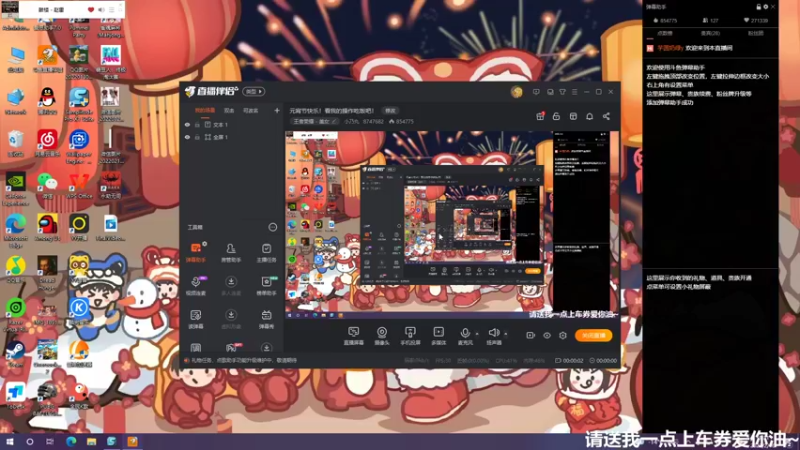
Task: Switch to the underlined first tab of 弹幕助手 panel
Action: (x=665, y=33)
